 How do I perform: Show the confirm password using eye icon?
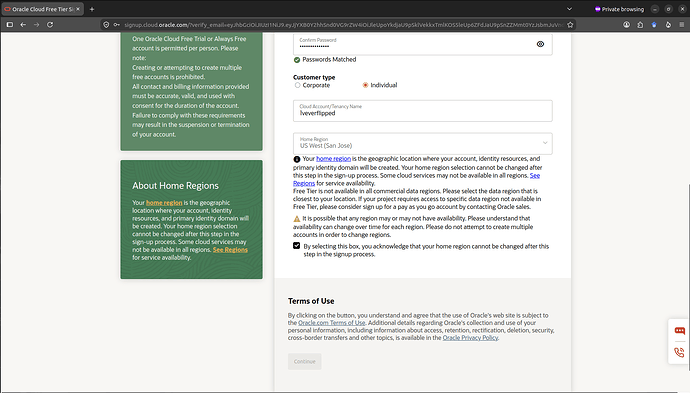[x=540, y=44]
